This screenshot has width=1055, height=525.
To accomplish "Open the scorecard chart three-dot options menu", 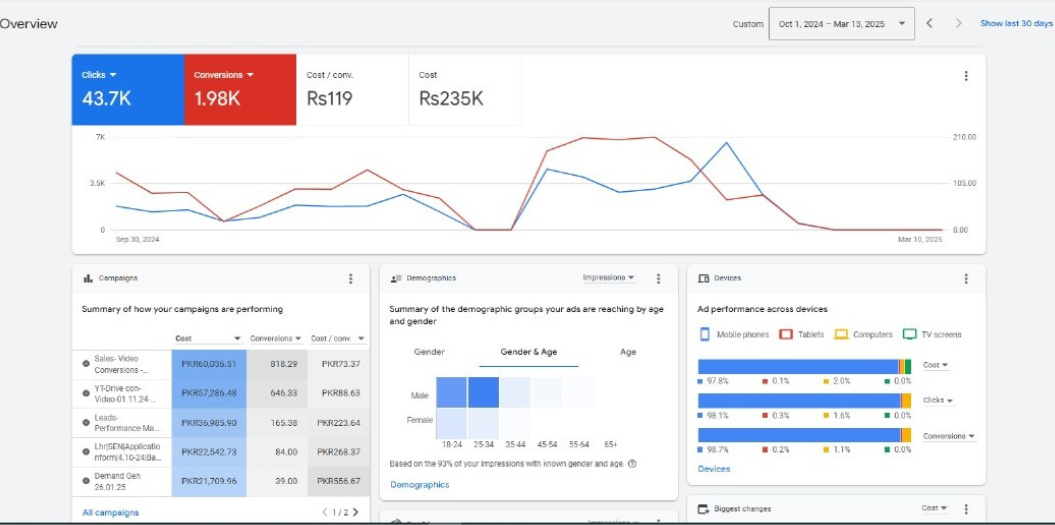I will click(965, 76).
